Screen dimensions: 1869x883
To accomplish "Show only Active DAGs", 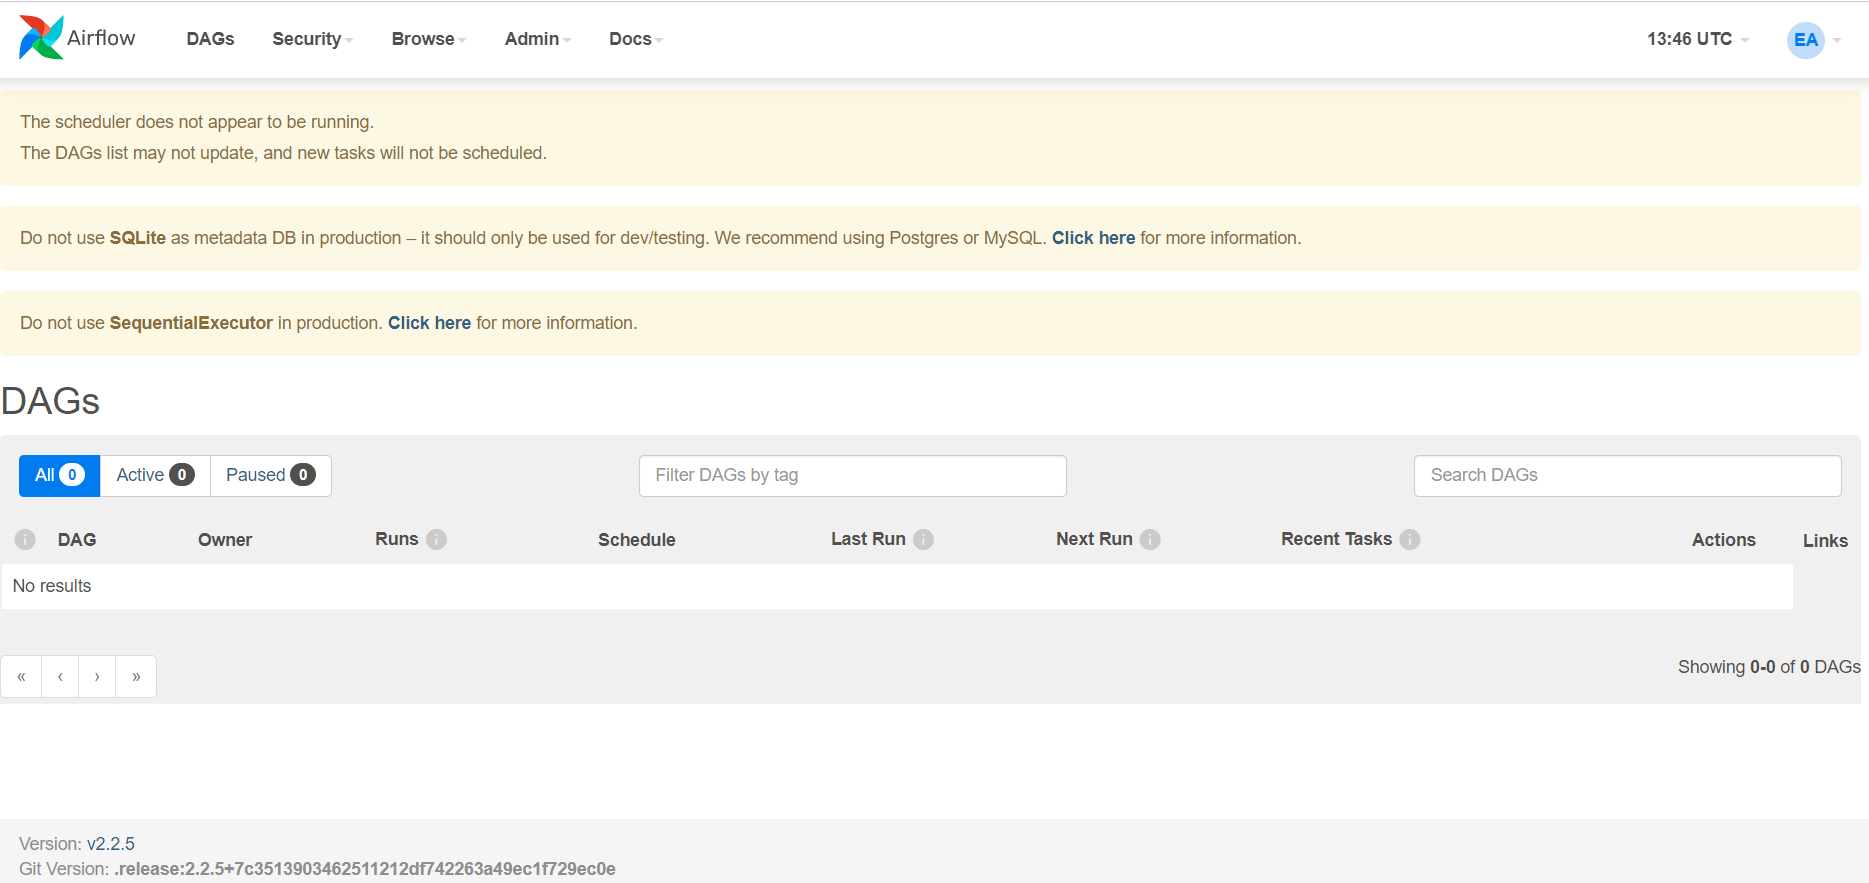I will 155,475.
